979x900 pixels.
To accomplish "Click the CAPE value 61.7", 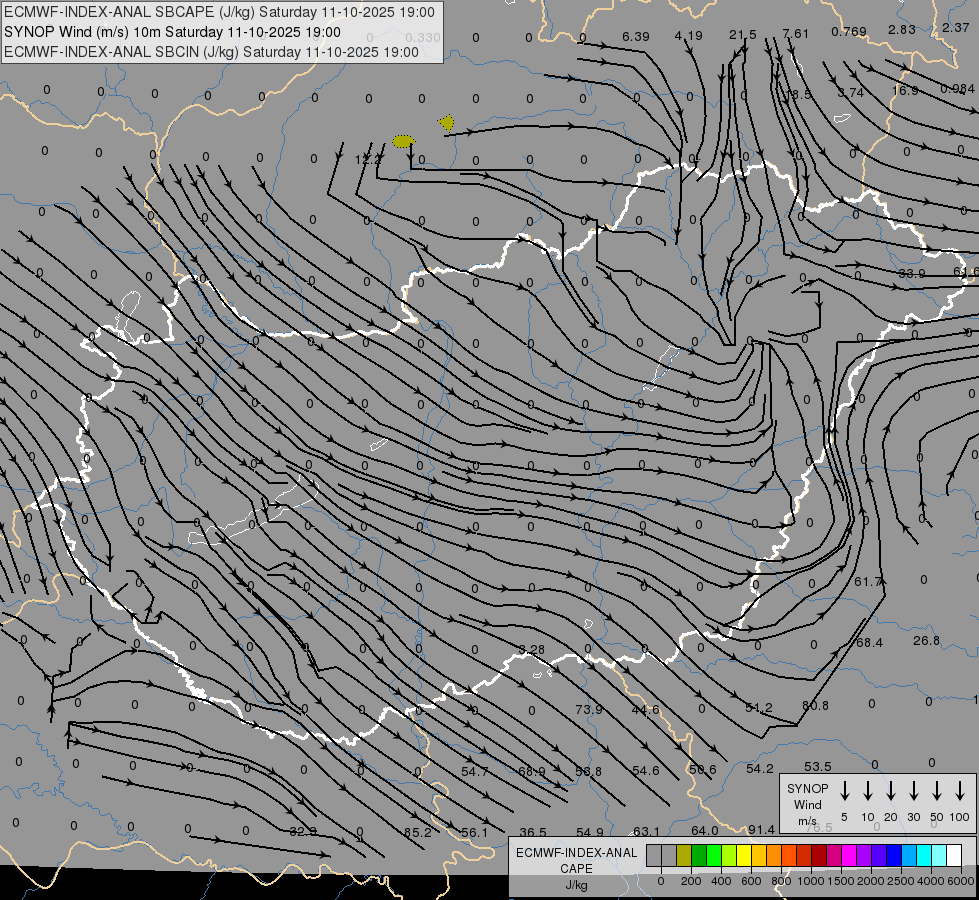I will click(868, 581).
